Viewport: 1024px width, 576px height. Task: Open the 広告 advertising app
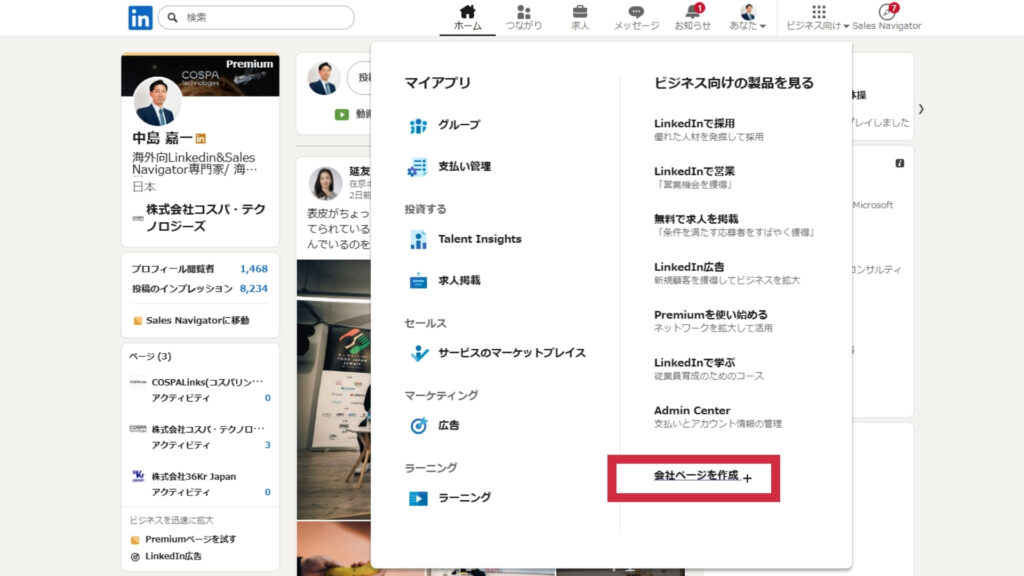448,425
